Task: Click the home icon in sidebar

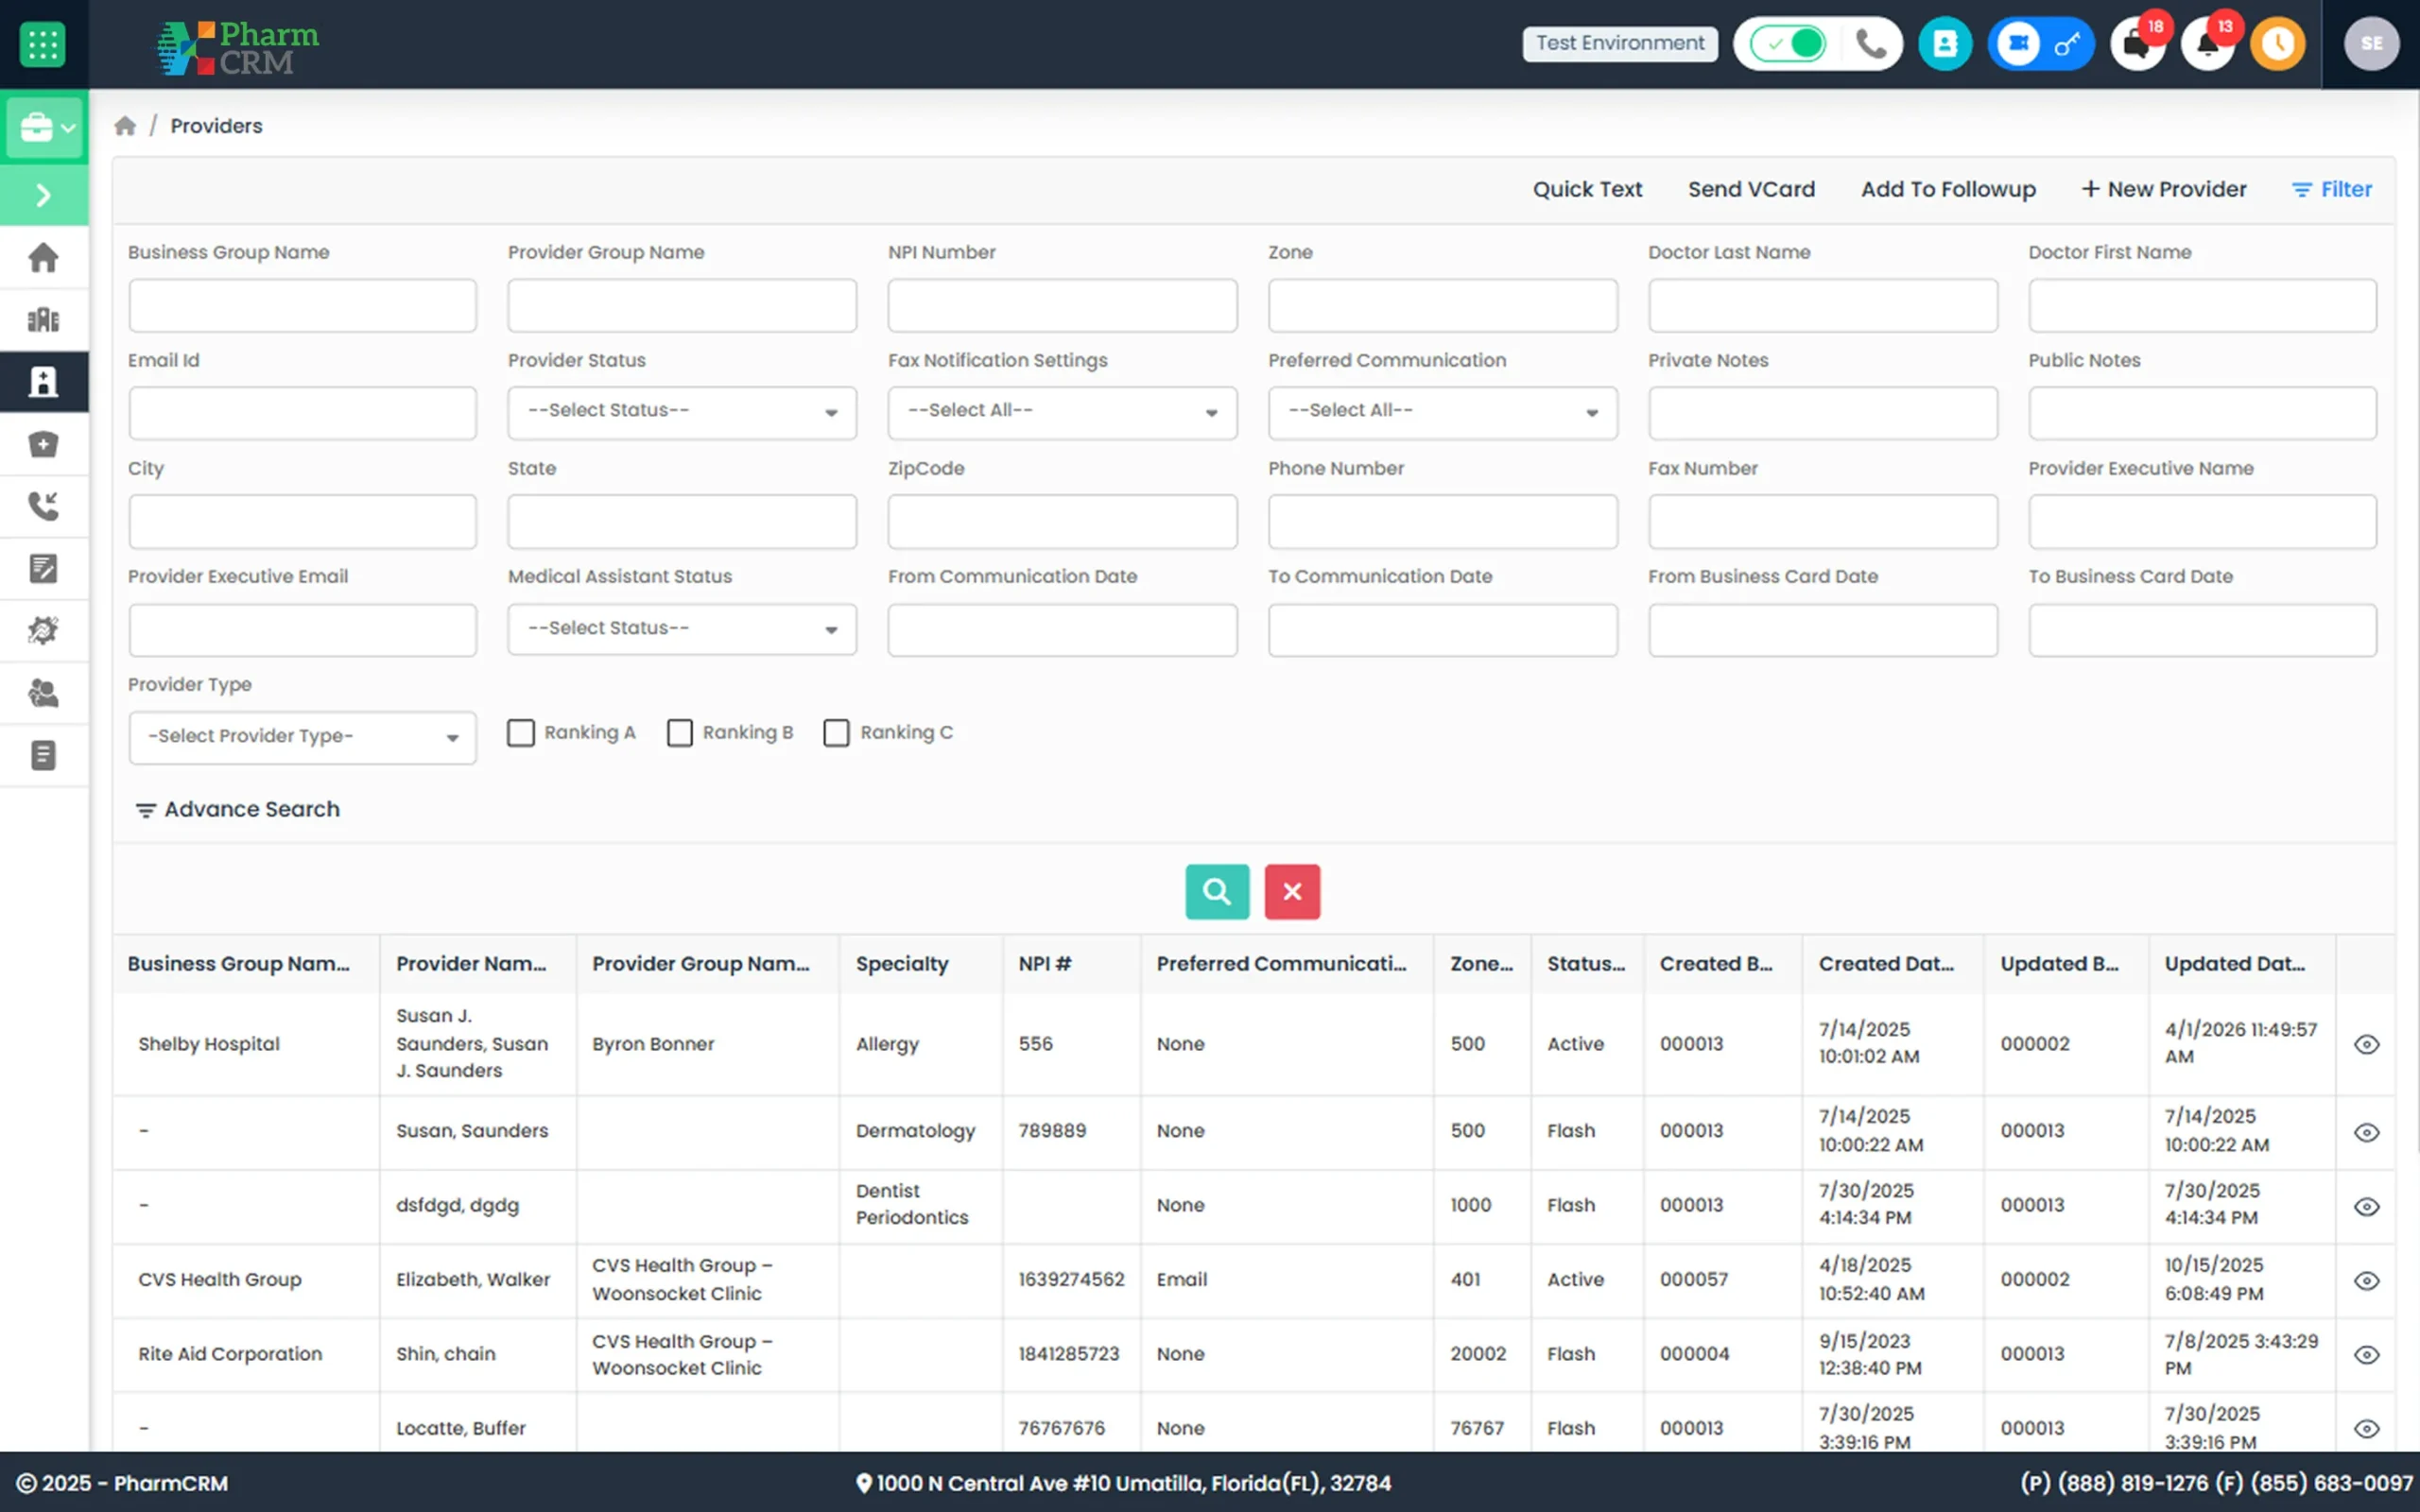Action: [x=43, y=258]
